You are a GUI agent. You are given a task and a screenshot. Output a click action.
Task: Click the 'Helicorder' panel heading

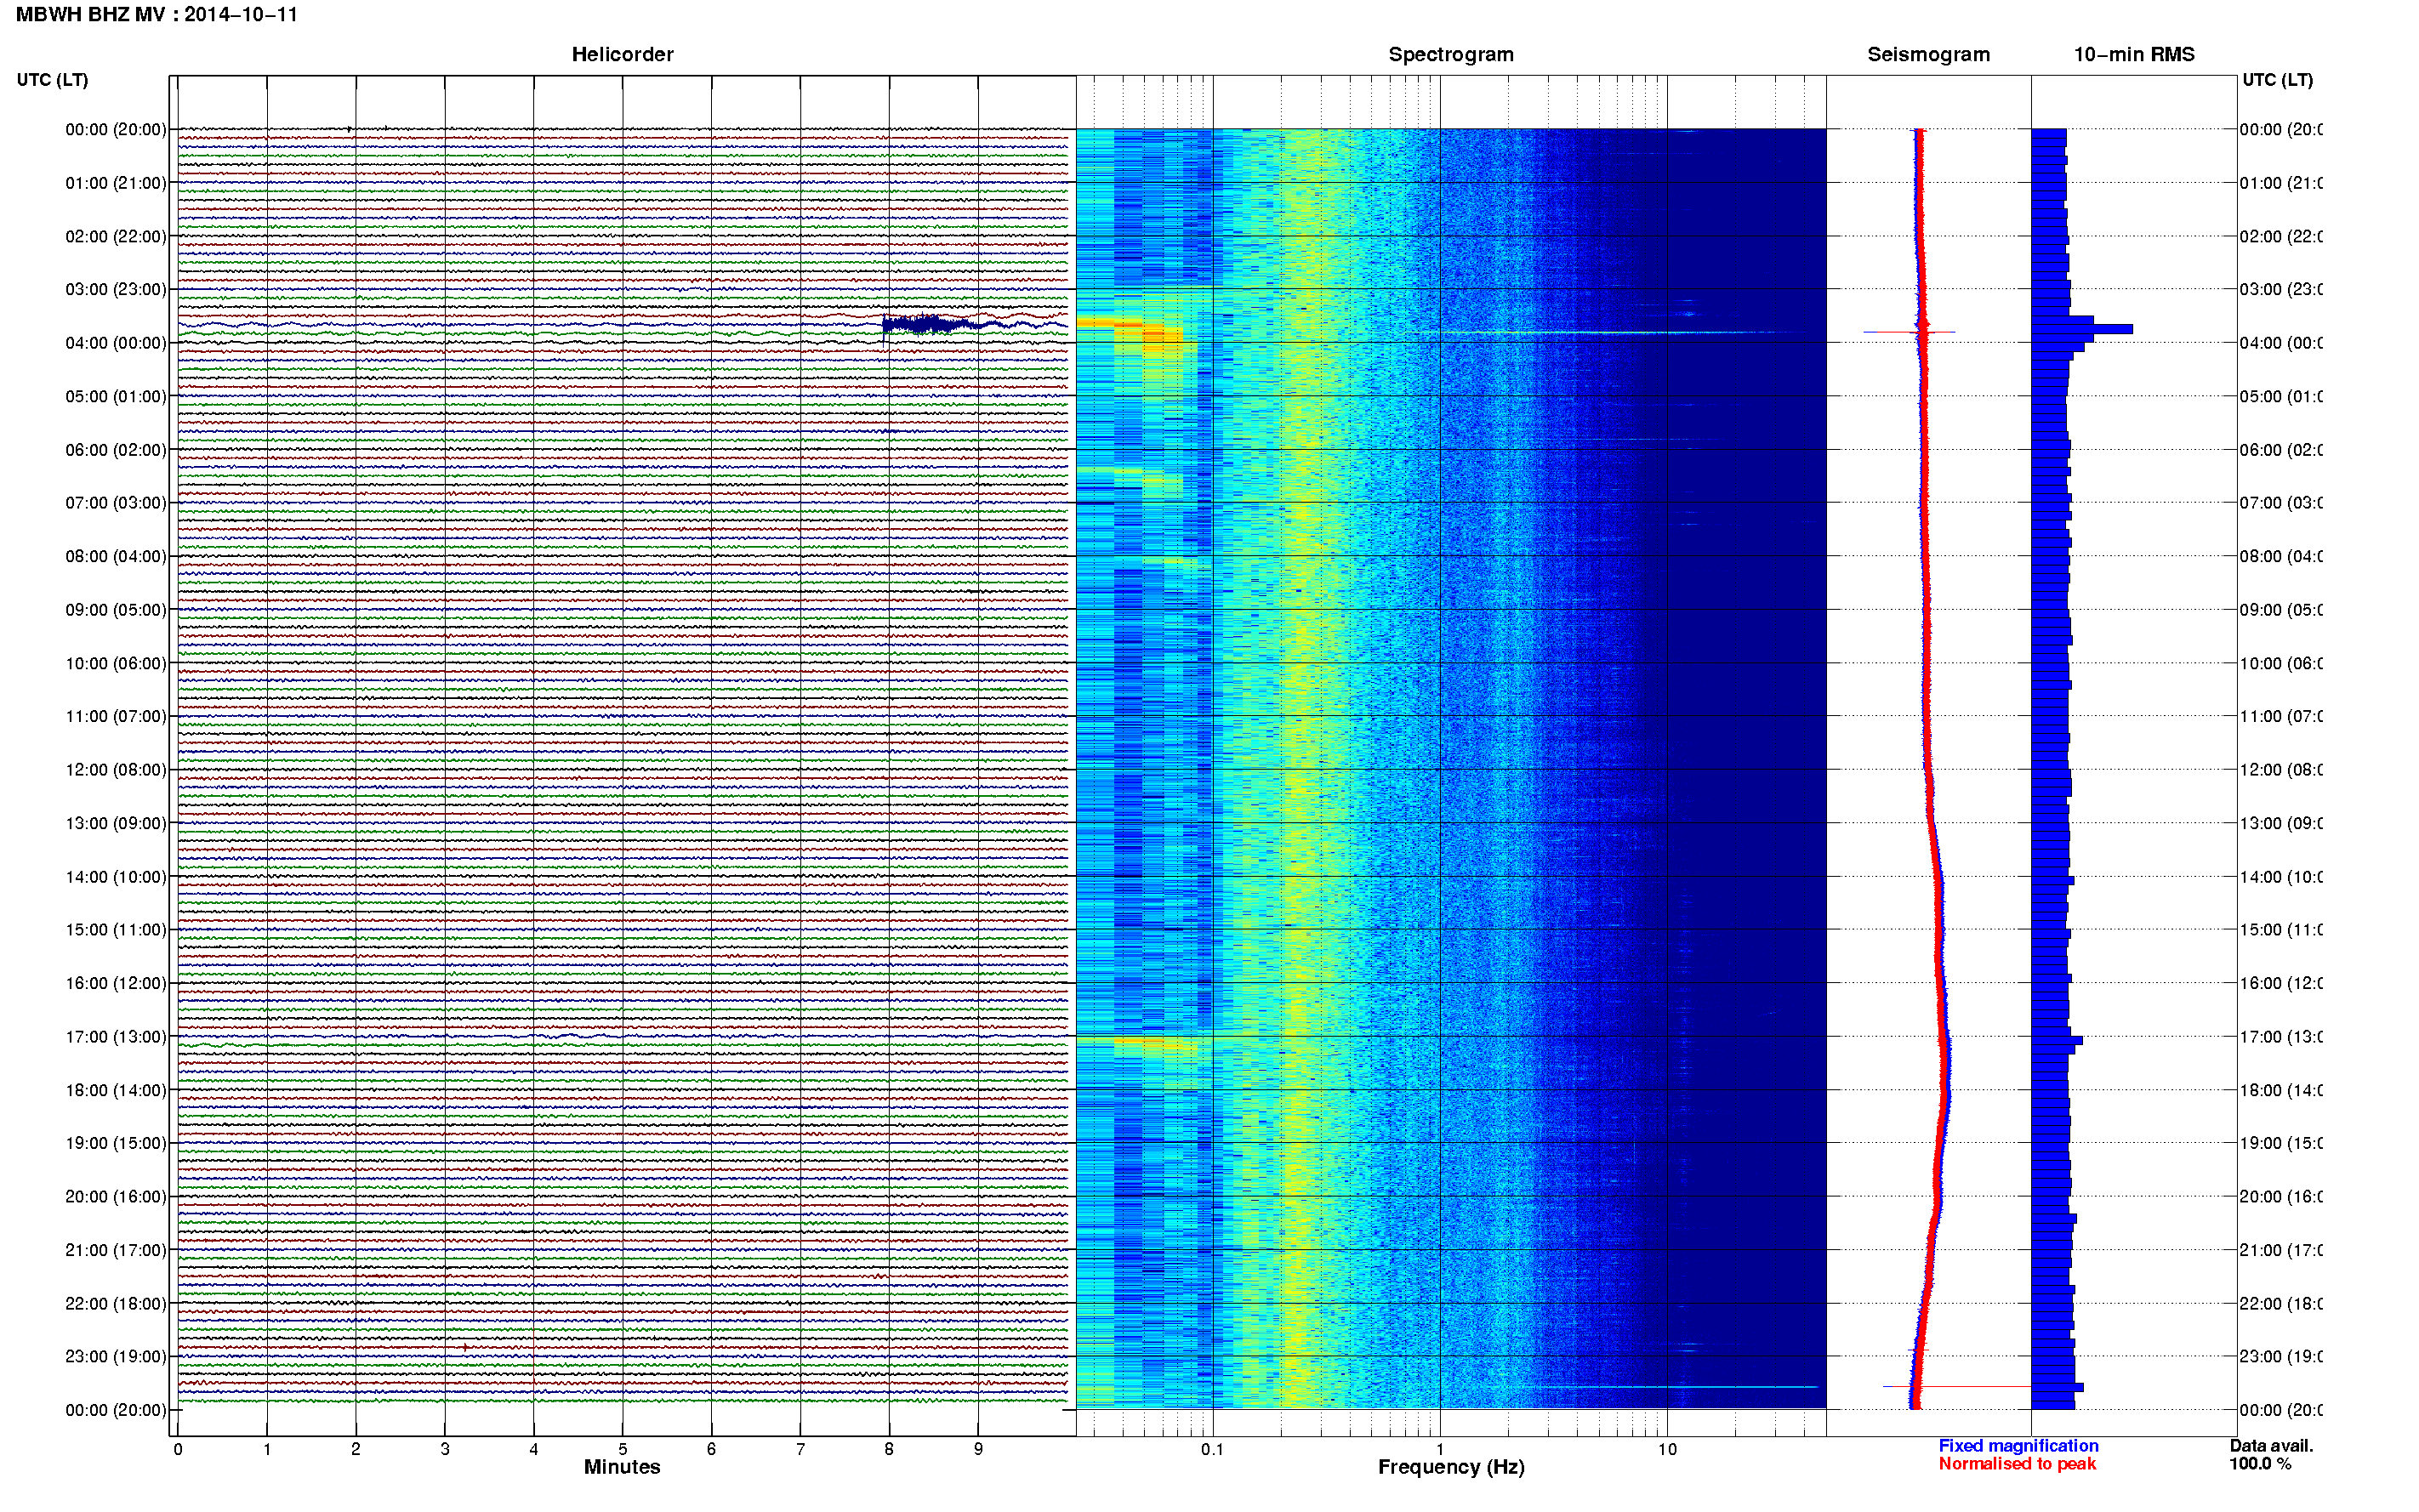pos(622,55)
